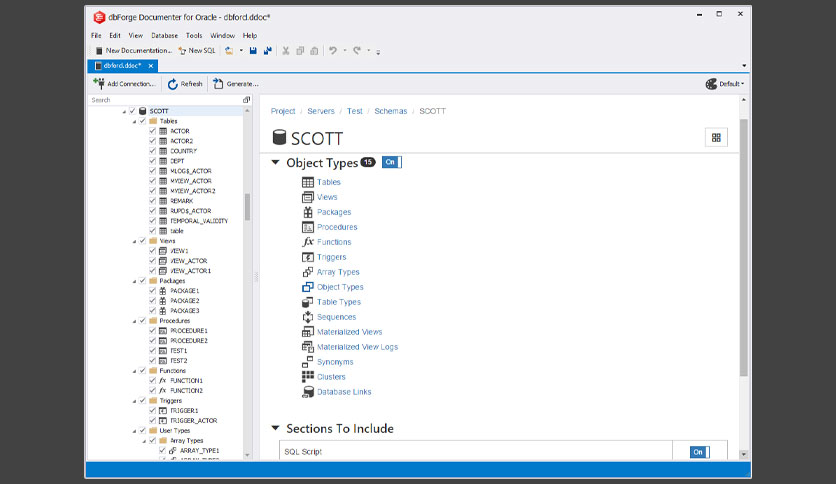Click the Clusters grid icon
Screen dimensions: 836x484
coord(308,377)
